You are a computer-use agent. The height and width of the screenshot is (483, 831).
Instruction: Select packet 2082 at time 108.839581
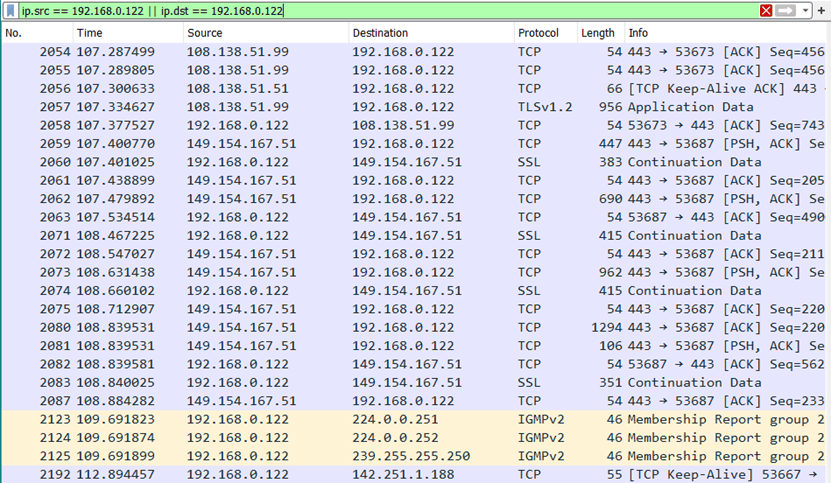416,364
